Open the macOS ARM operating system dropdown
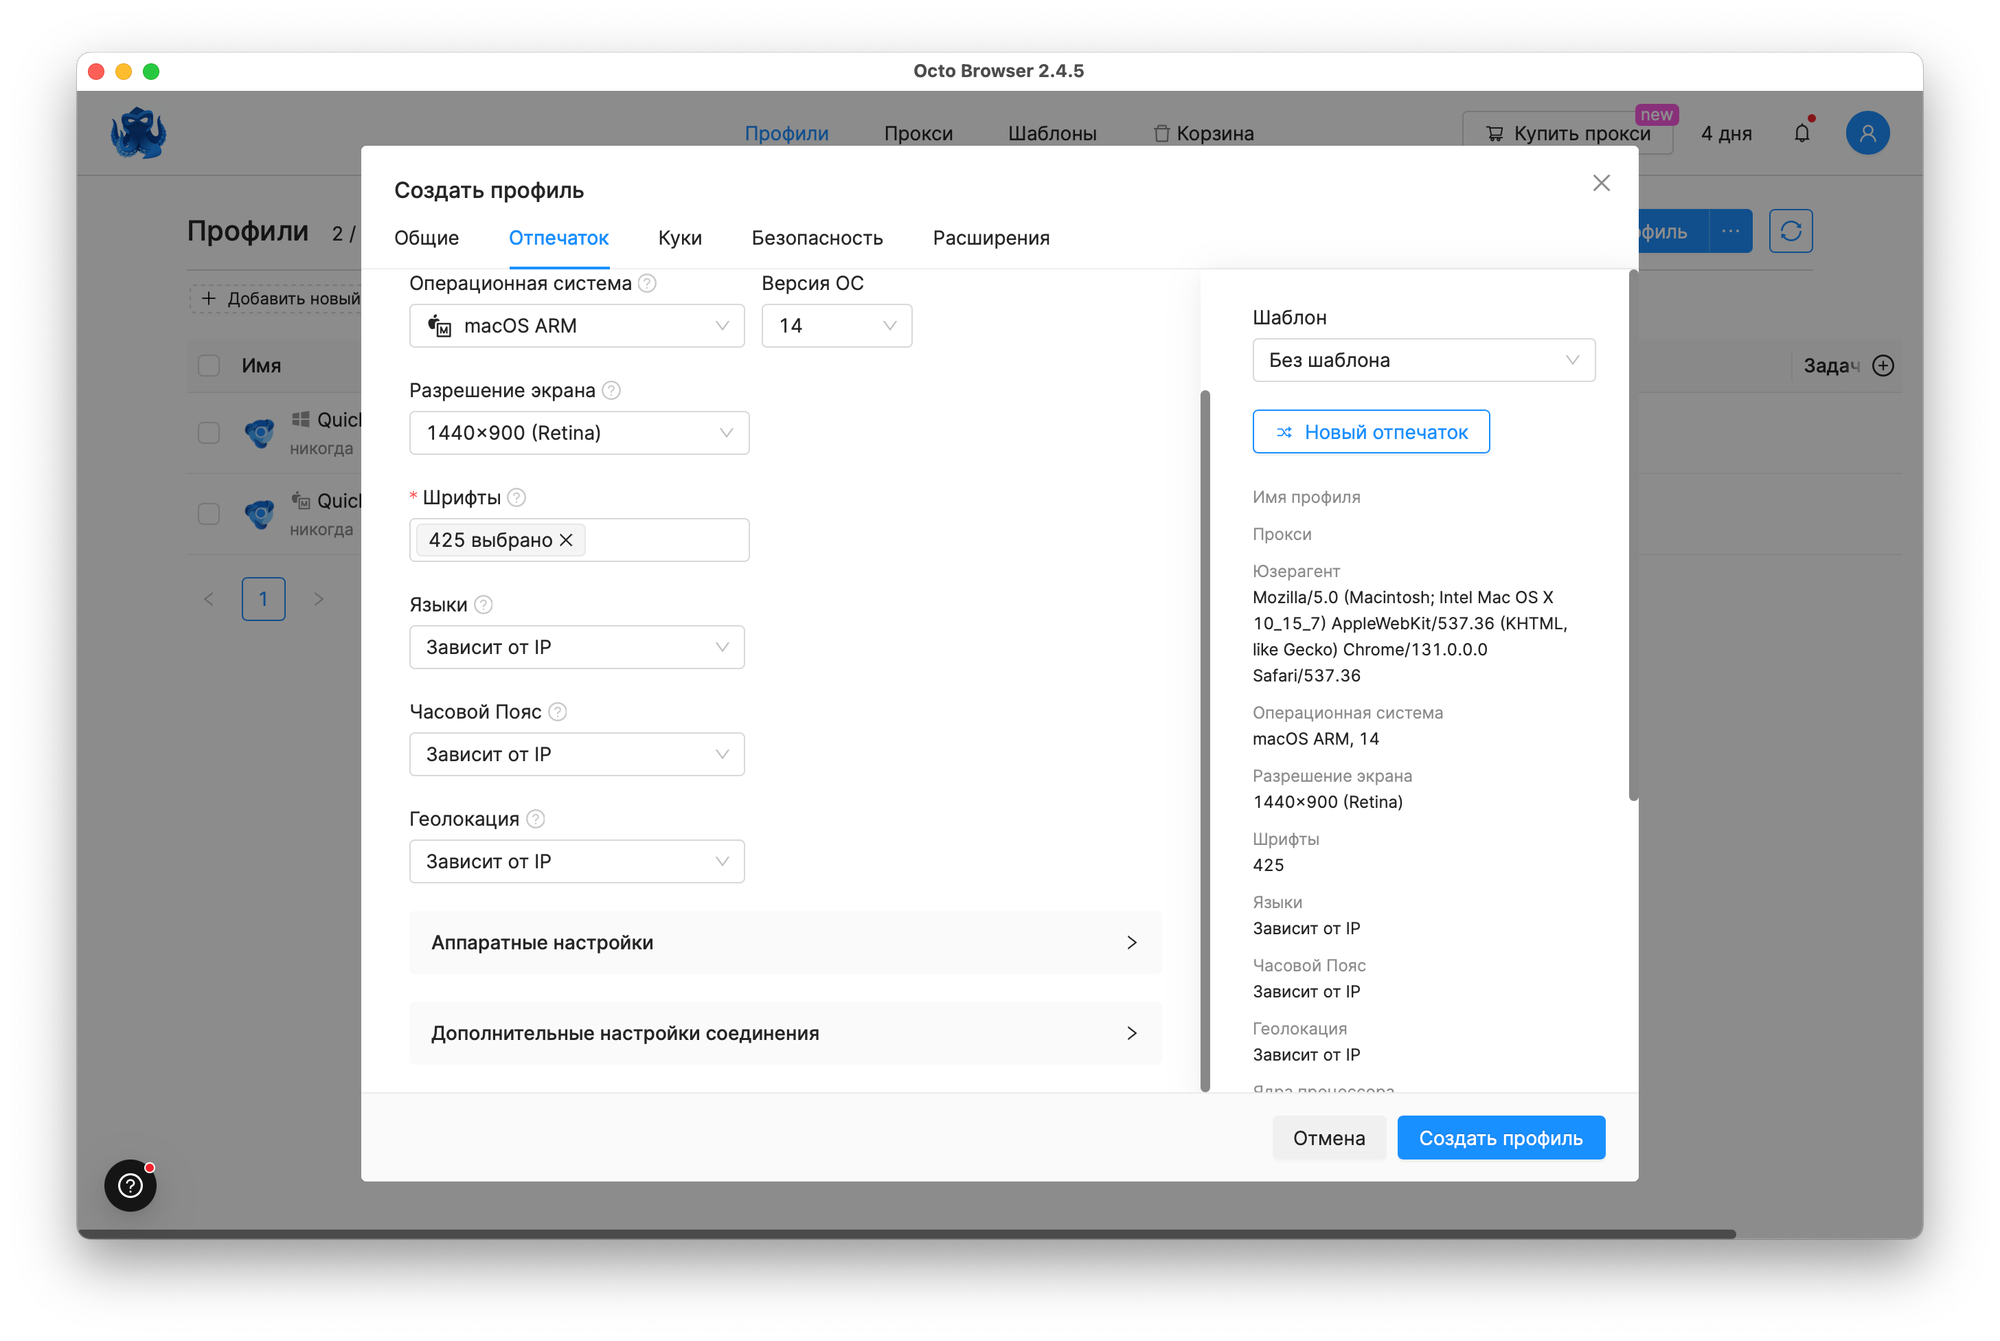 click(577, 326)
